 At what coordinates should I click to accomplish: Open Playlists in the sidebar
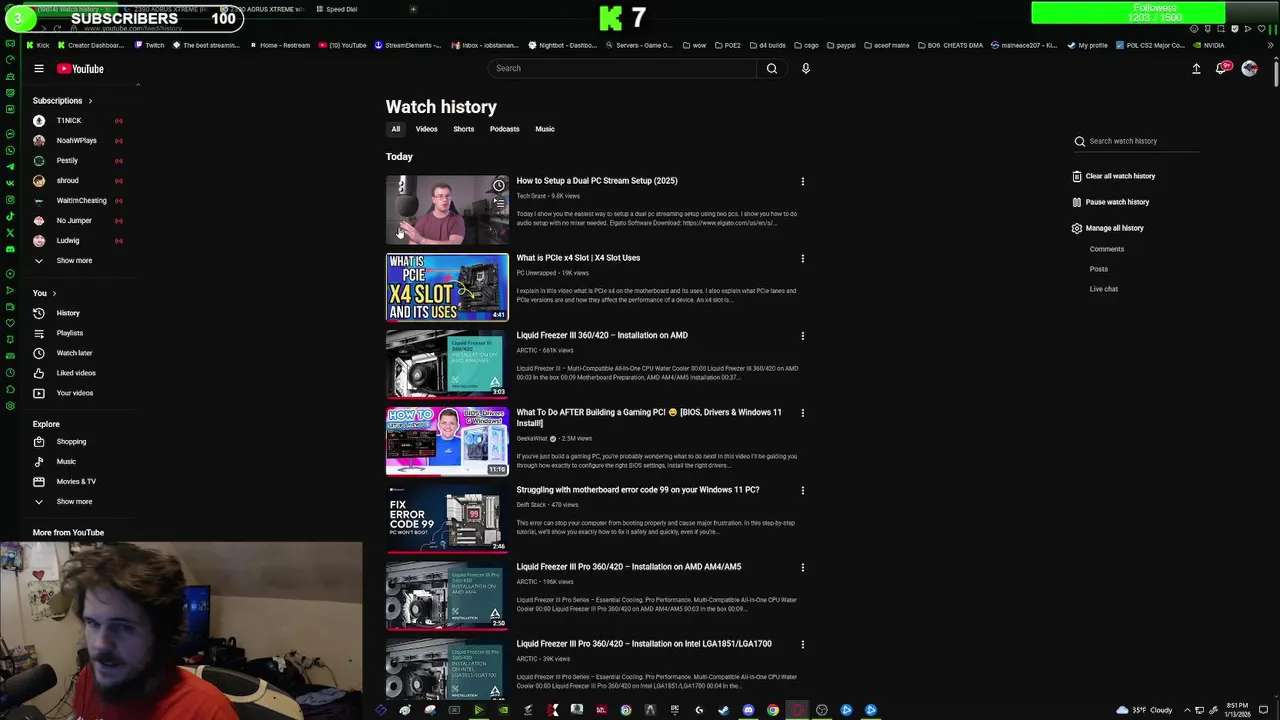point(70,333)
